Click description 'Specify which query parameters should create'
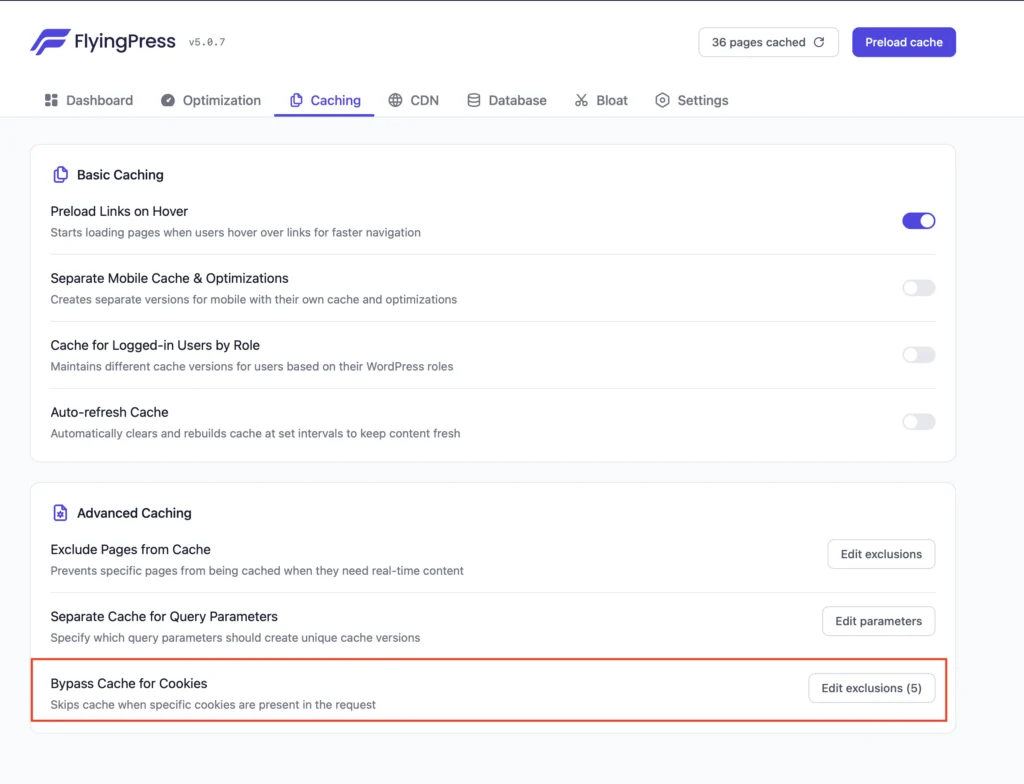The height and width of the screenshot is (784, 1024). 235,638
